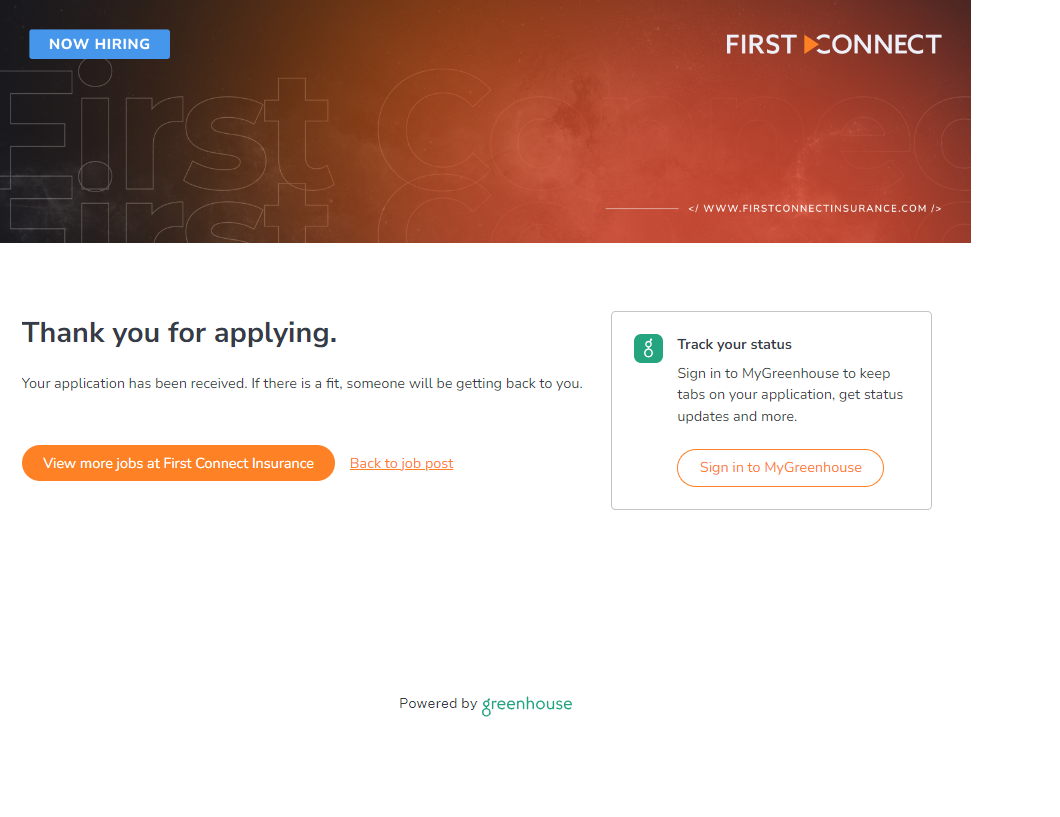Click the orange arrow in First Connect logo
This screenshot has width=1060, height=817.
pyautogui.click(x=810, y=44)
